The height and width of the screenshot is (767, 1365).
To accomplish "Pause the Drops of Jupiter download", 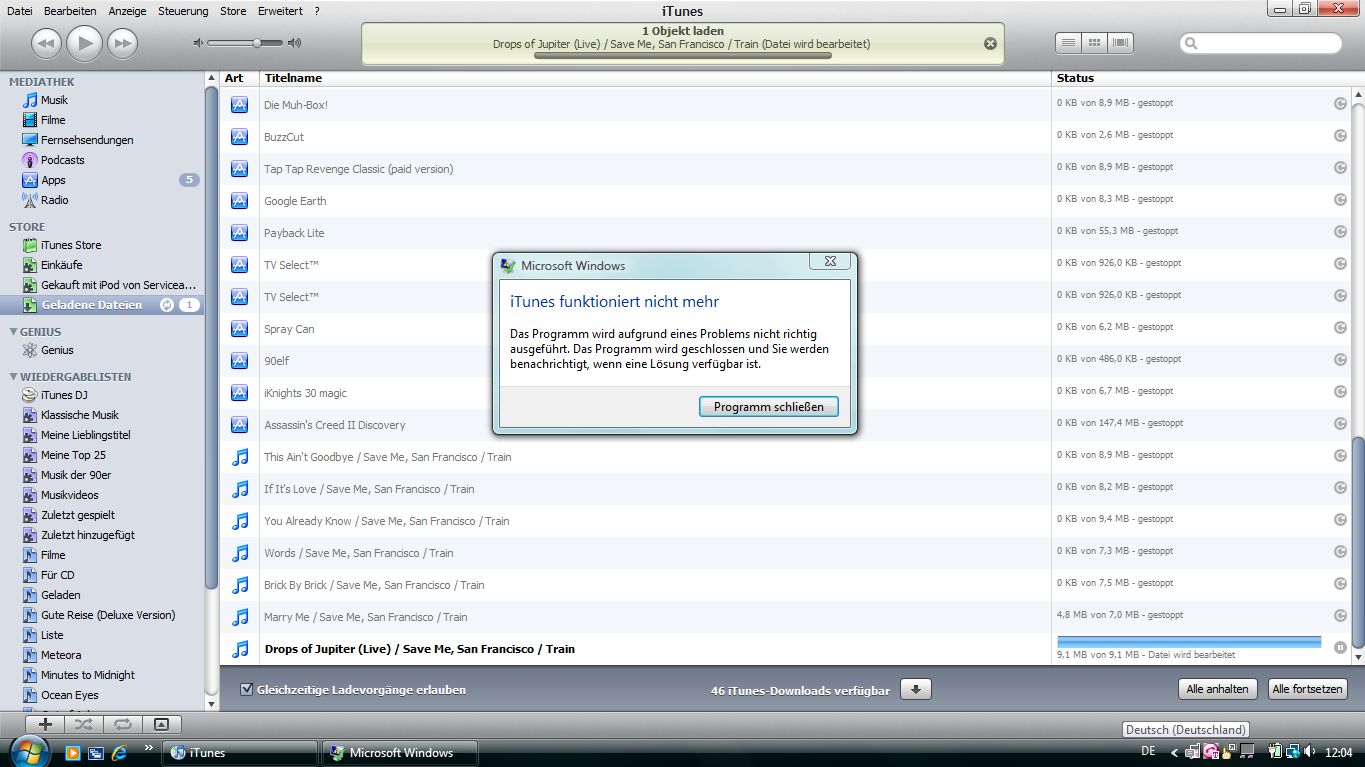I will (1340, 647).
